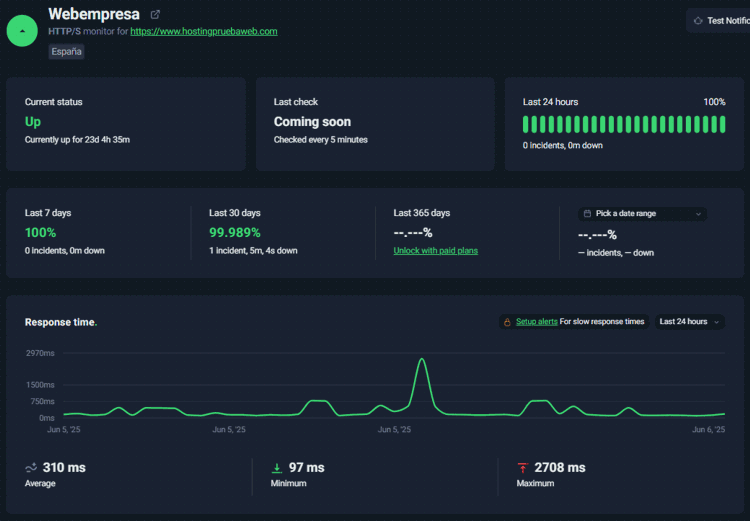Screen dimensions: 750x521
Task: Click the green Up status text
Action: [33, 122]
